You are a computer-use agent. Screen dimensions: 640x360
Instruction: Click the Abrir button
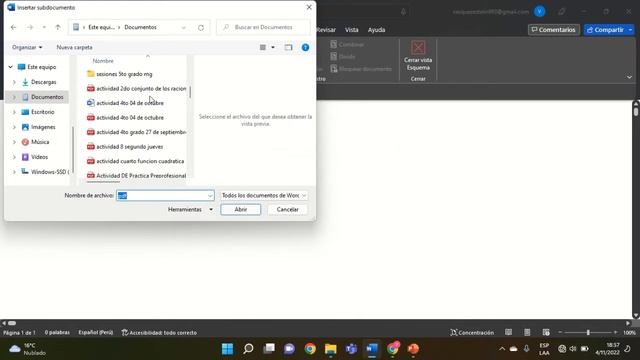coord(240,209)
